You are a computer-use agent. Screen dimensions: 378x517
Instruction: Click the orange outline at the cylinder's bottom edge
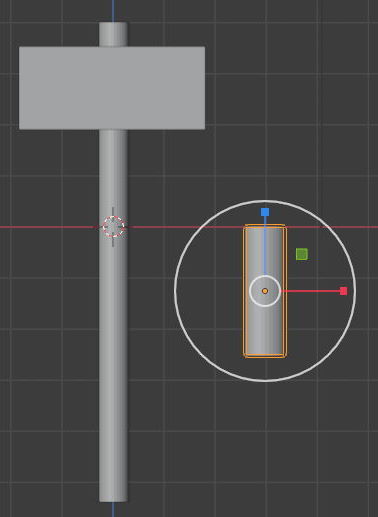[x=265, y=356]
